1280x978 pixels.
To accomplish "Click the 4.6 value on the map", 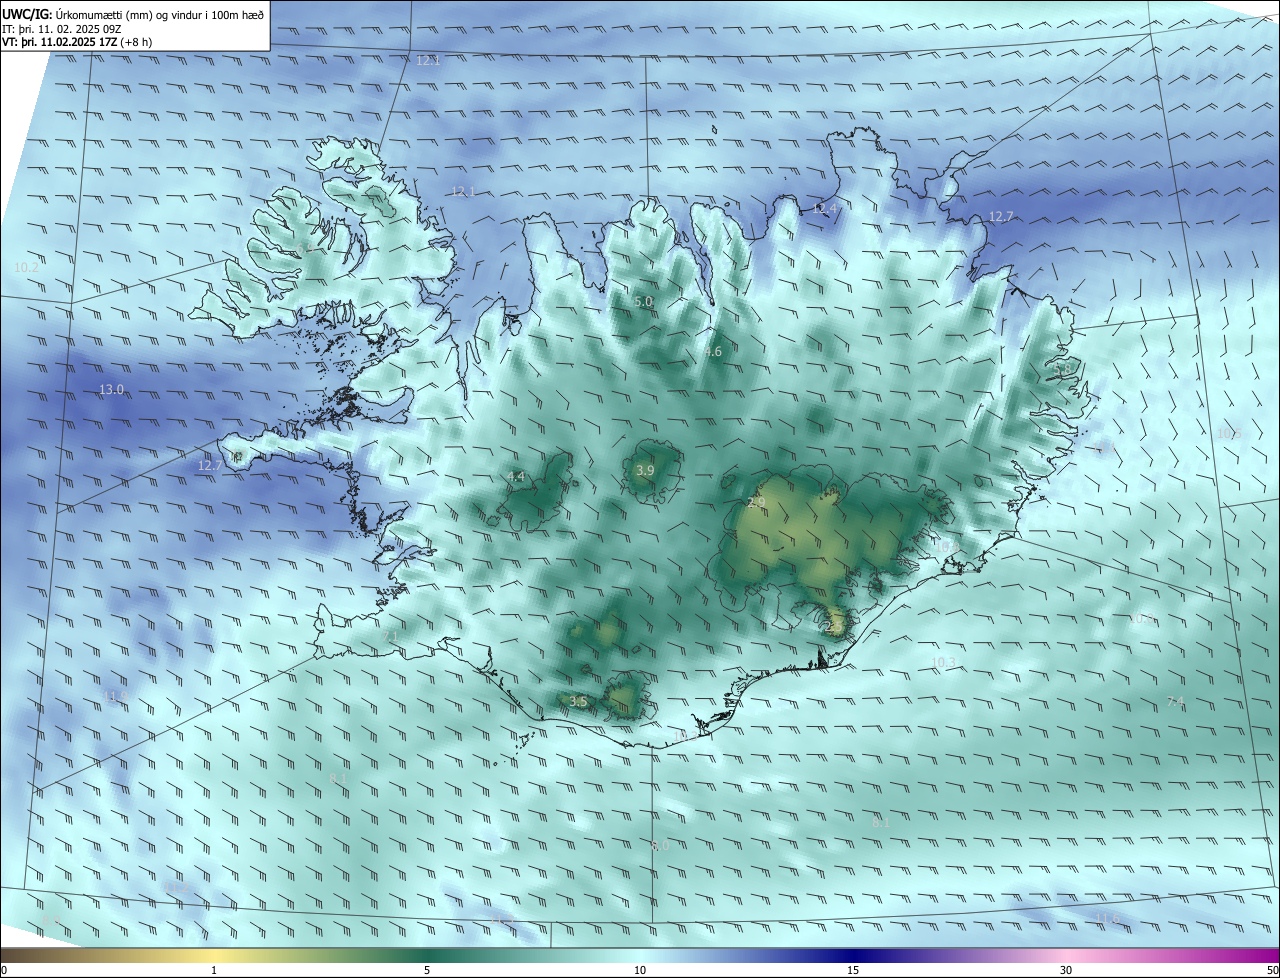I will [712, 352].
